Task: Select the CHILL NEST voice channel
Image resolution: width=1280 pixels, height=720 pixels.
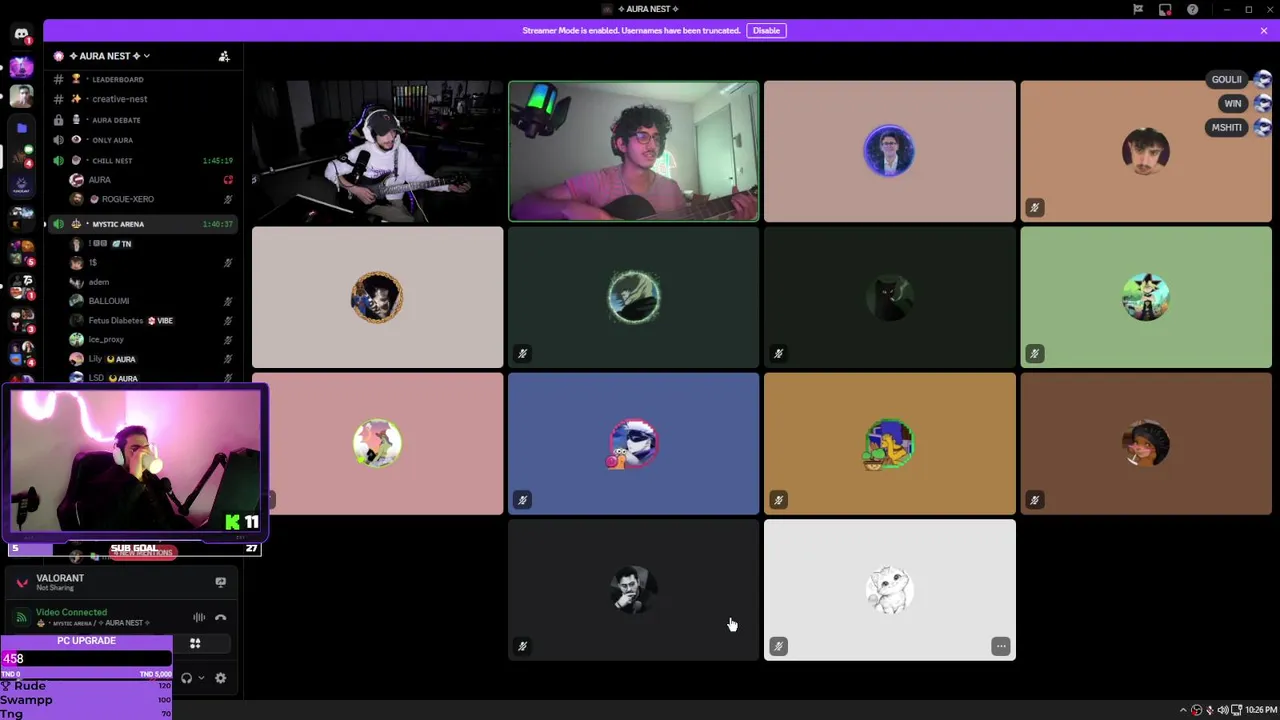Action: pos(143,160)
